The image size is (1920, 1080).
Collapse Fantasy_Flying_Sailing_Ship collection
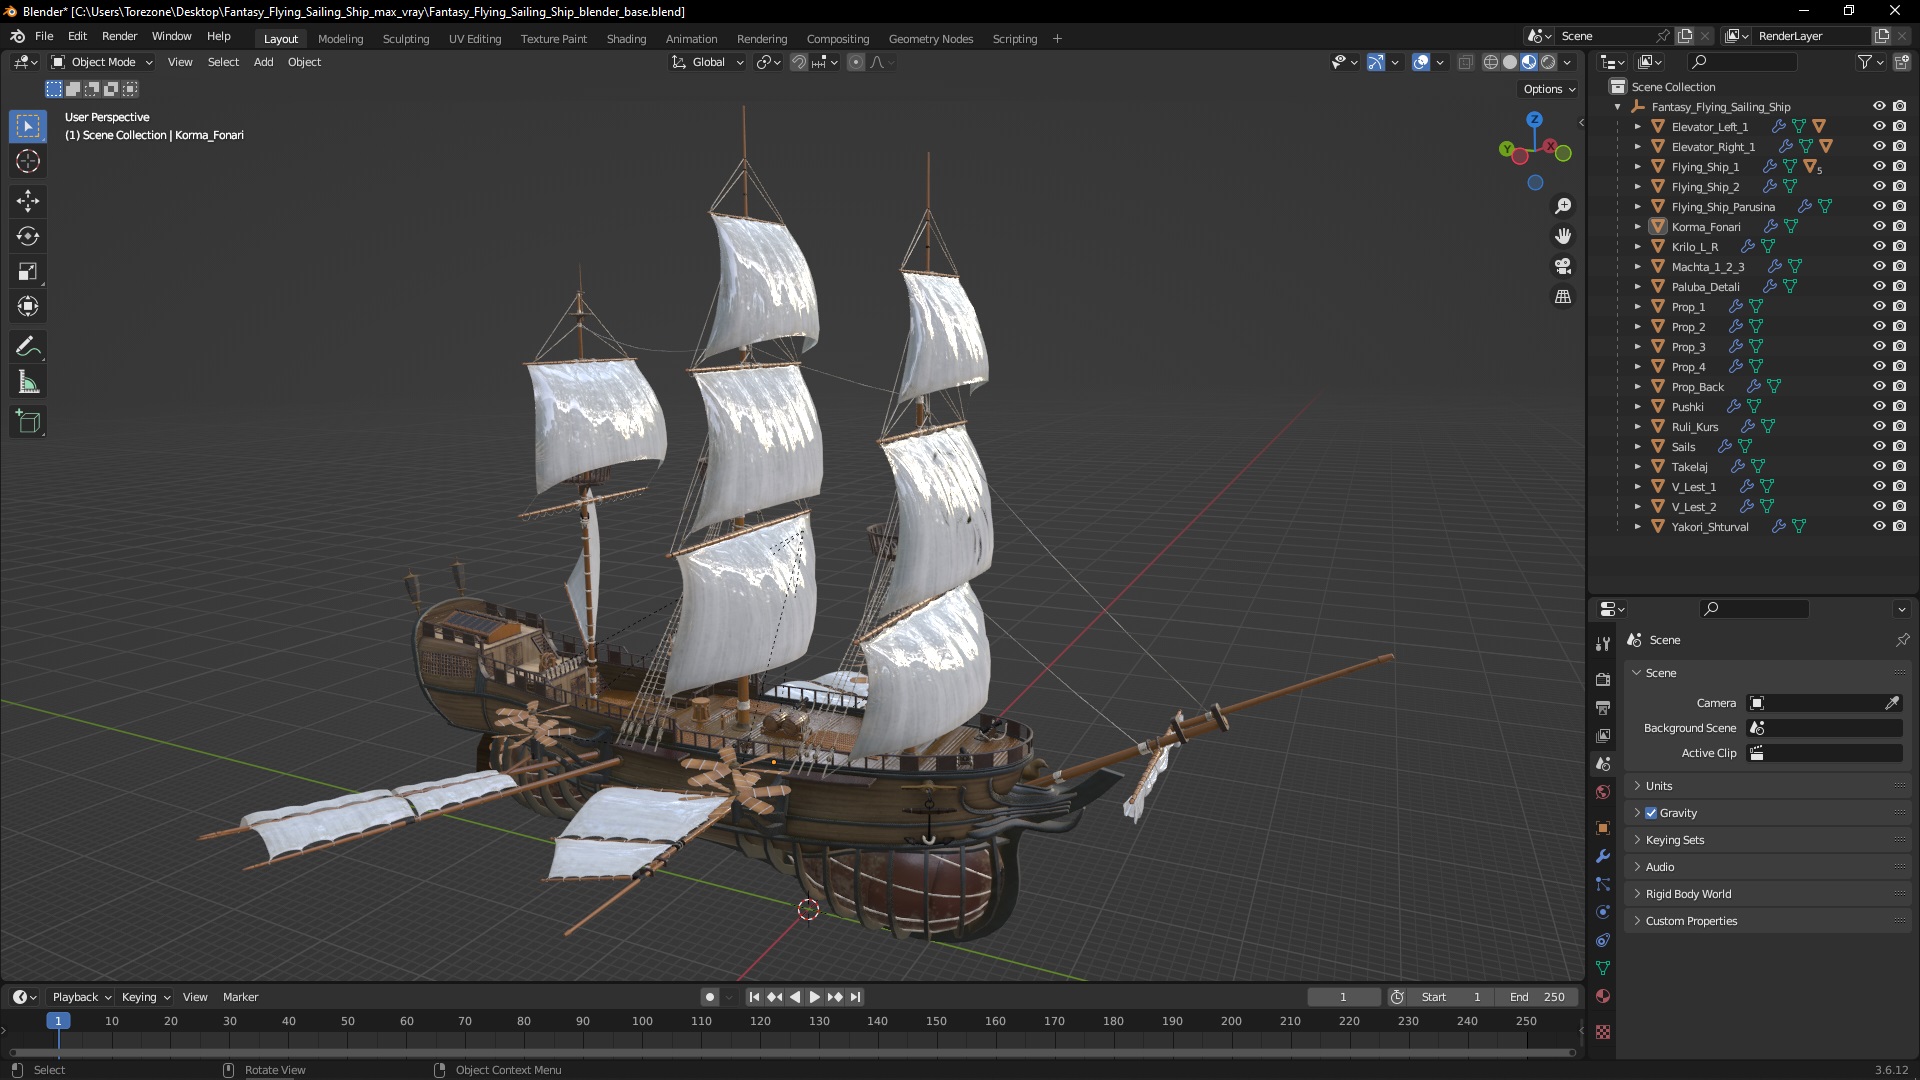tap(1618, 107)
